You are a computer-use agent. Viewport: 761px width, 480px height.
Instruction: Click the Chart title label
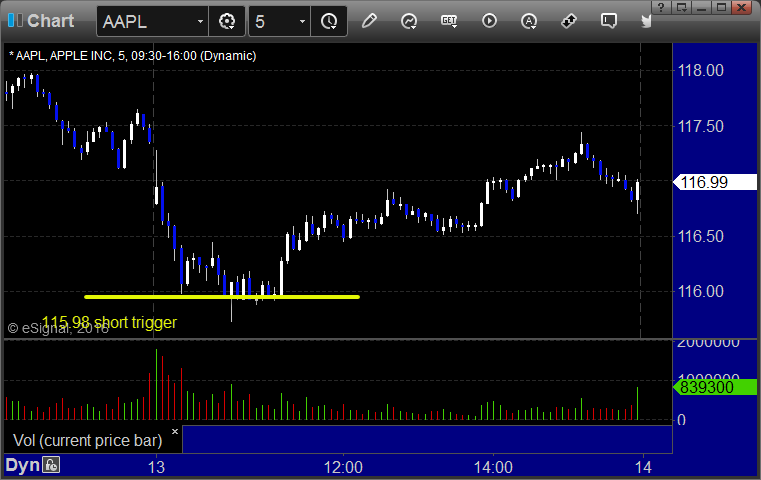coord(50,21)
